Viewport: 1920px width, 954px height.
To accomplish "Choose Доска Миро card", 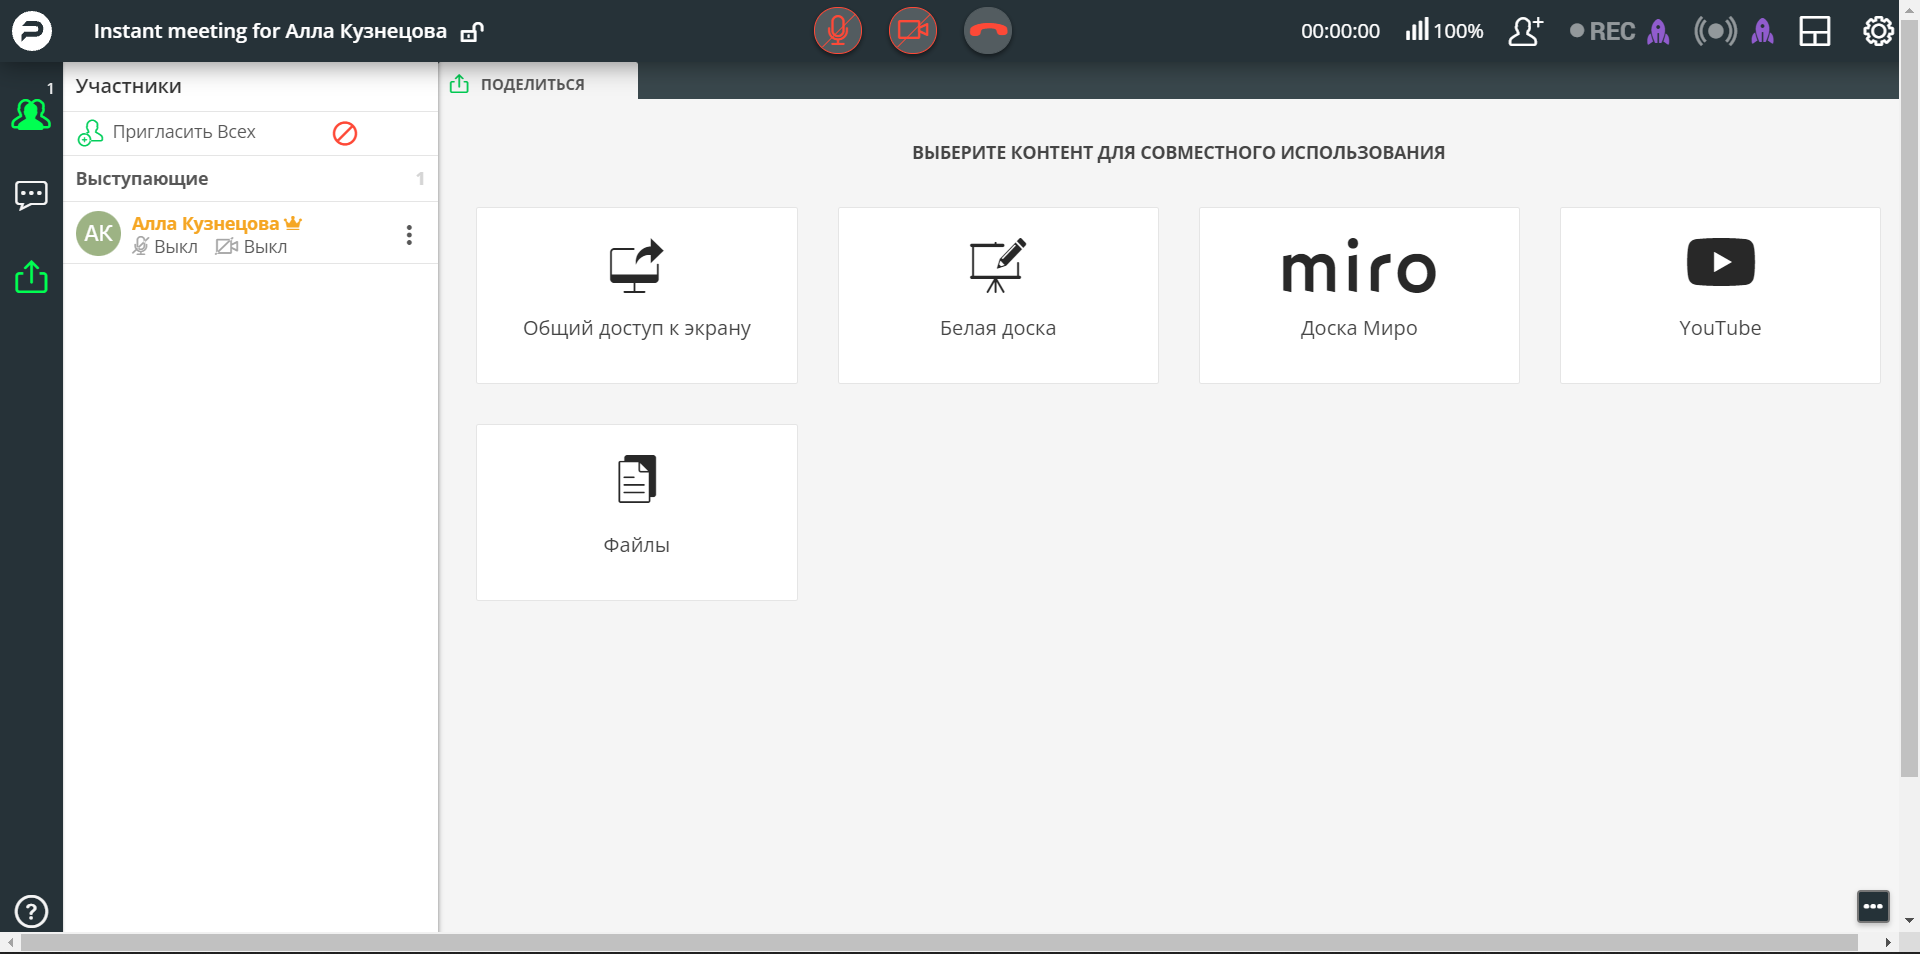I will (1359, 295).
